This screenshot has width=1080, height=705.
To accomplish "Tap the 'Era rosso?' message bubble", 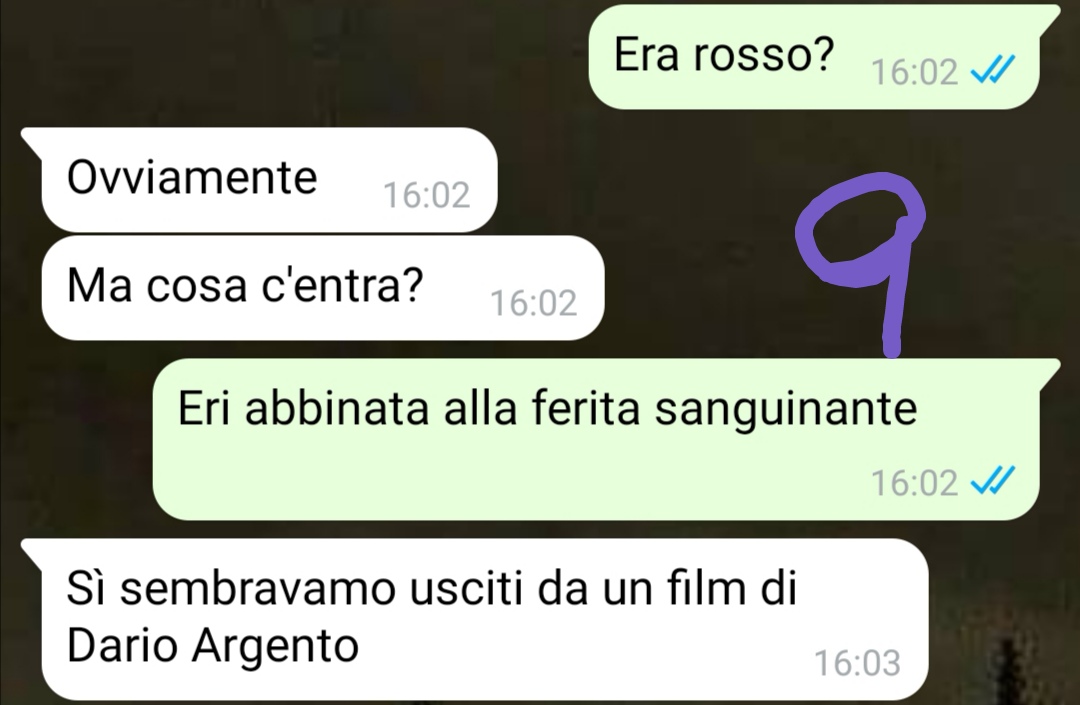I will point(814,56).
